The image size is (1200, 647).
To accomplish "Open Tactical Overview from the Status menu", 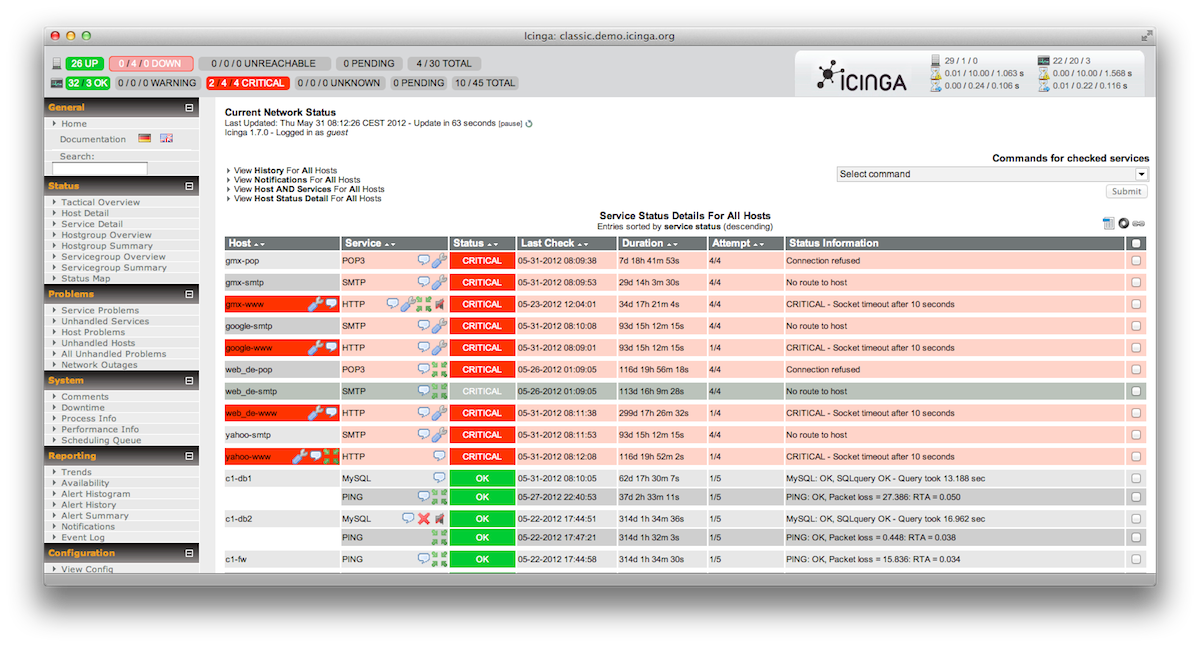I will point(100,202).
